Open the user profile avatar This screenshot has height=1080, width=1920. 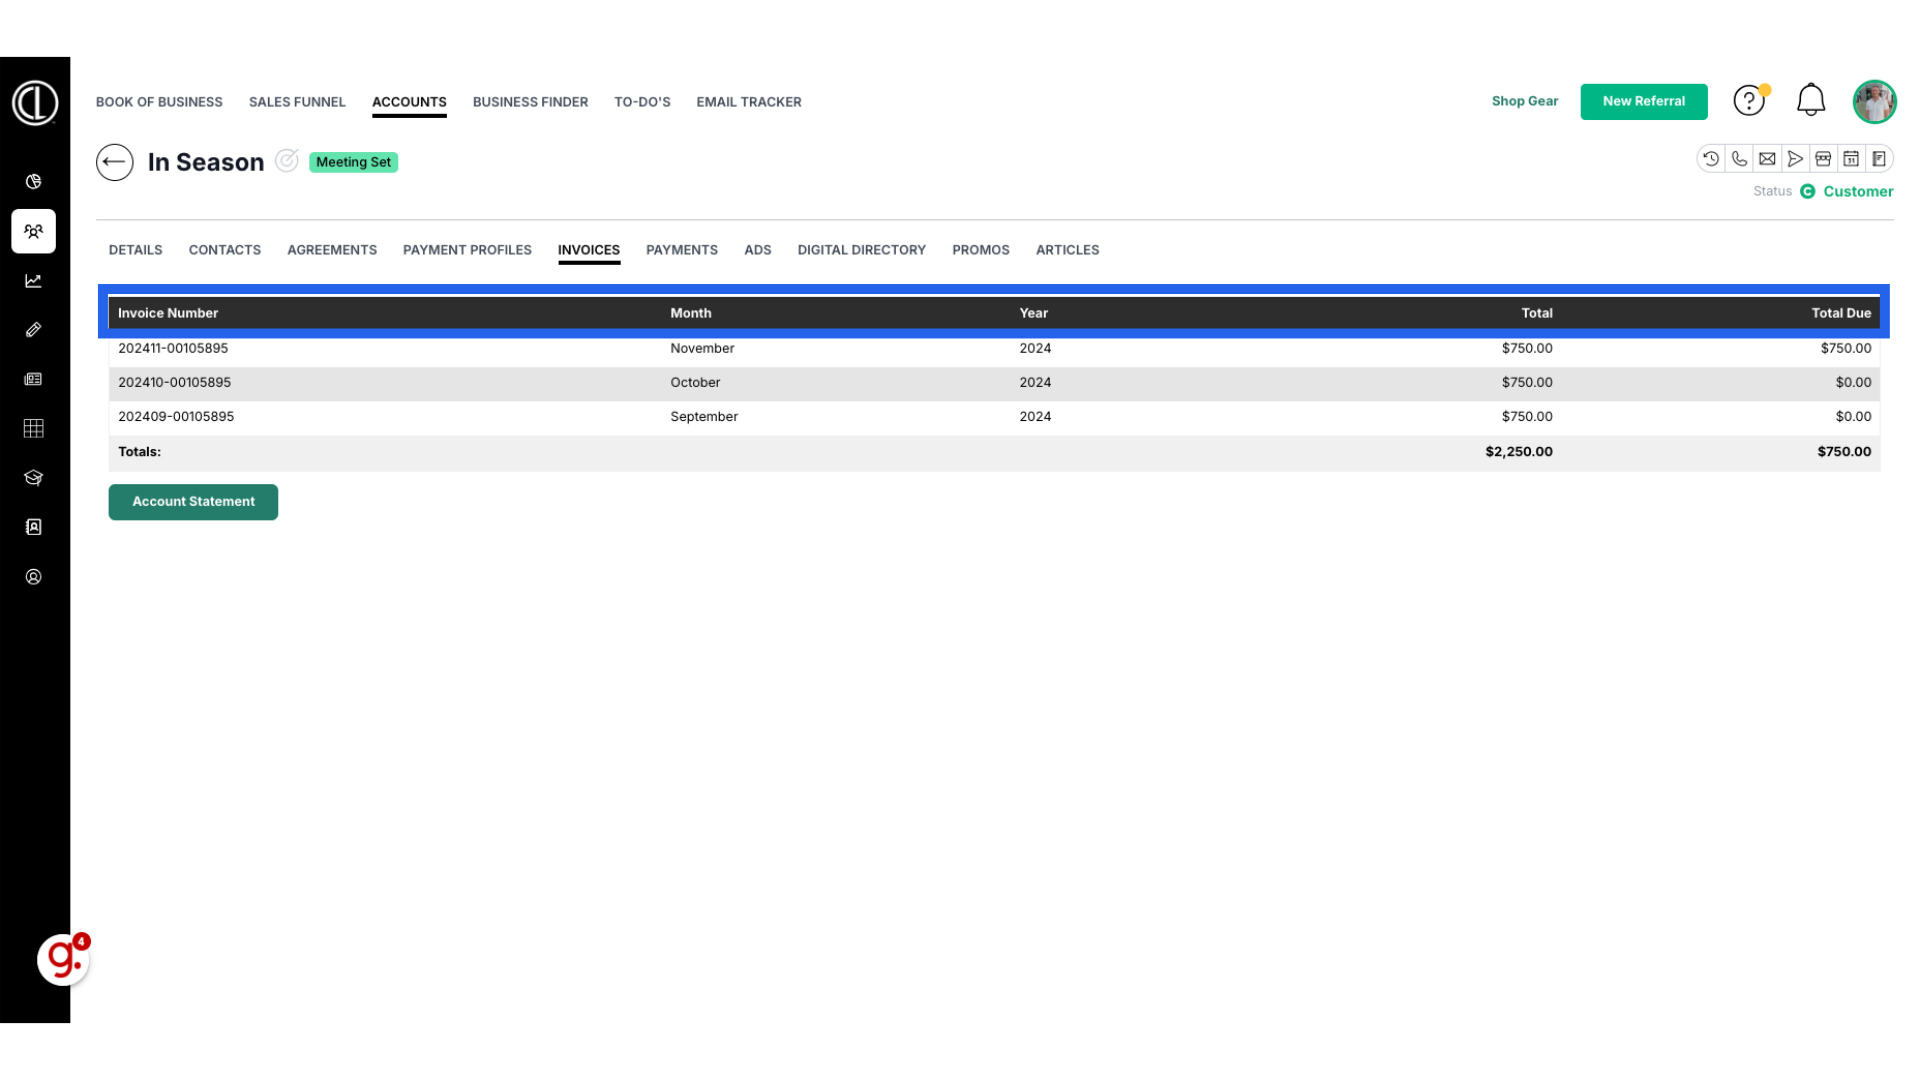tap(1873, 101)
